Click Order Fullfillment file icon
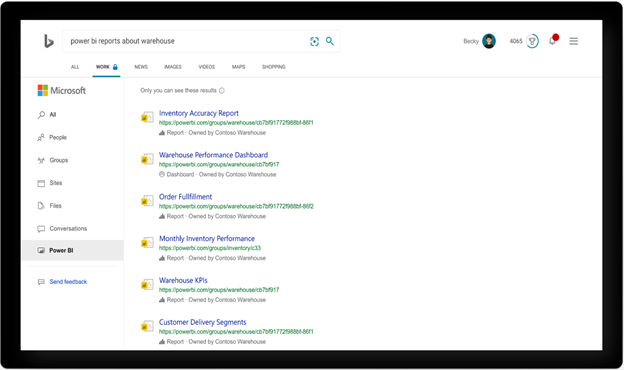 pos(147,201)
